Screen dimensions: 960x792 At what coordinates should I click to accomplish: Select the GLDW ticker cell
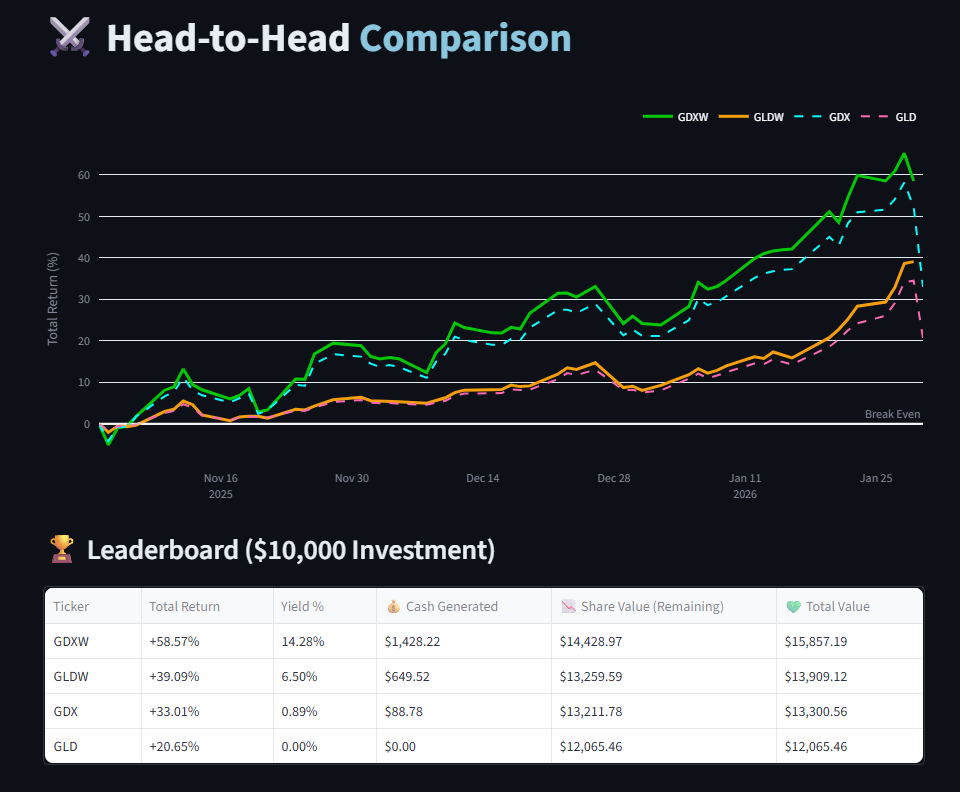point(93,676)
